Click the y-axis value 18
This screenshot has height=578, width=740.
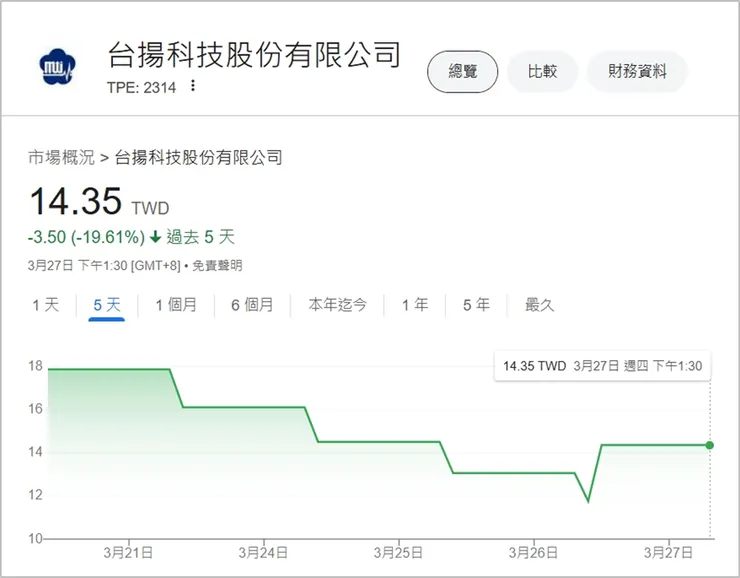coord(35,366)
